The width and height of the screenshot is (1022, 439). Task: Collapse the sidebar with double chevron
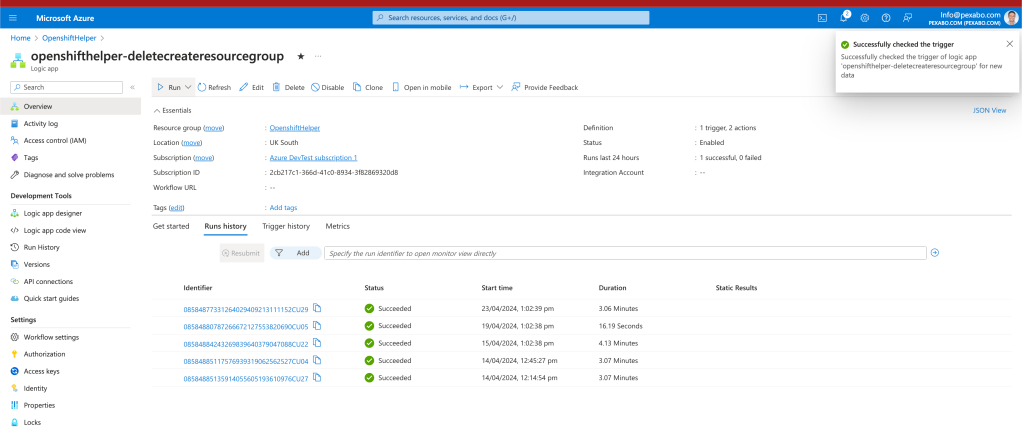click(x=132, y=87)
